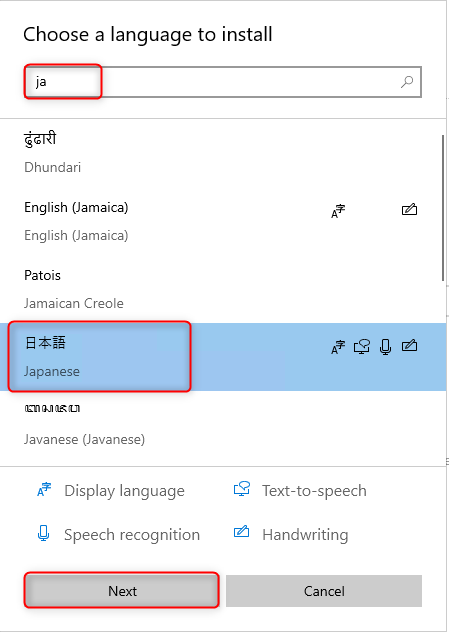The width and height of the screenshot is (449, 632).
Task: Click text-to-speech icon on Japanese row
Action: point(362,347)
